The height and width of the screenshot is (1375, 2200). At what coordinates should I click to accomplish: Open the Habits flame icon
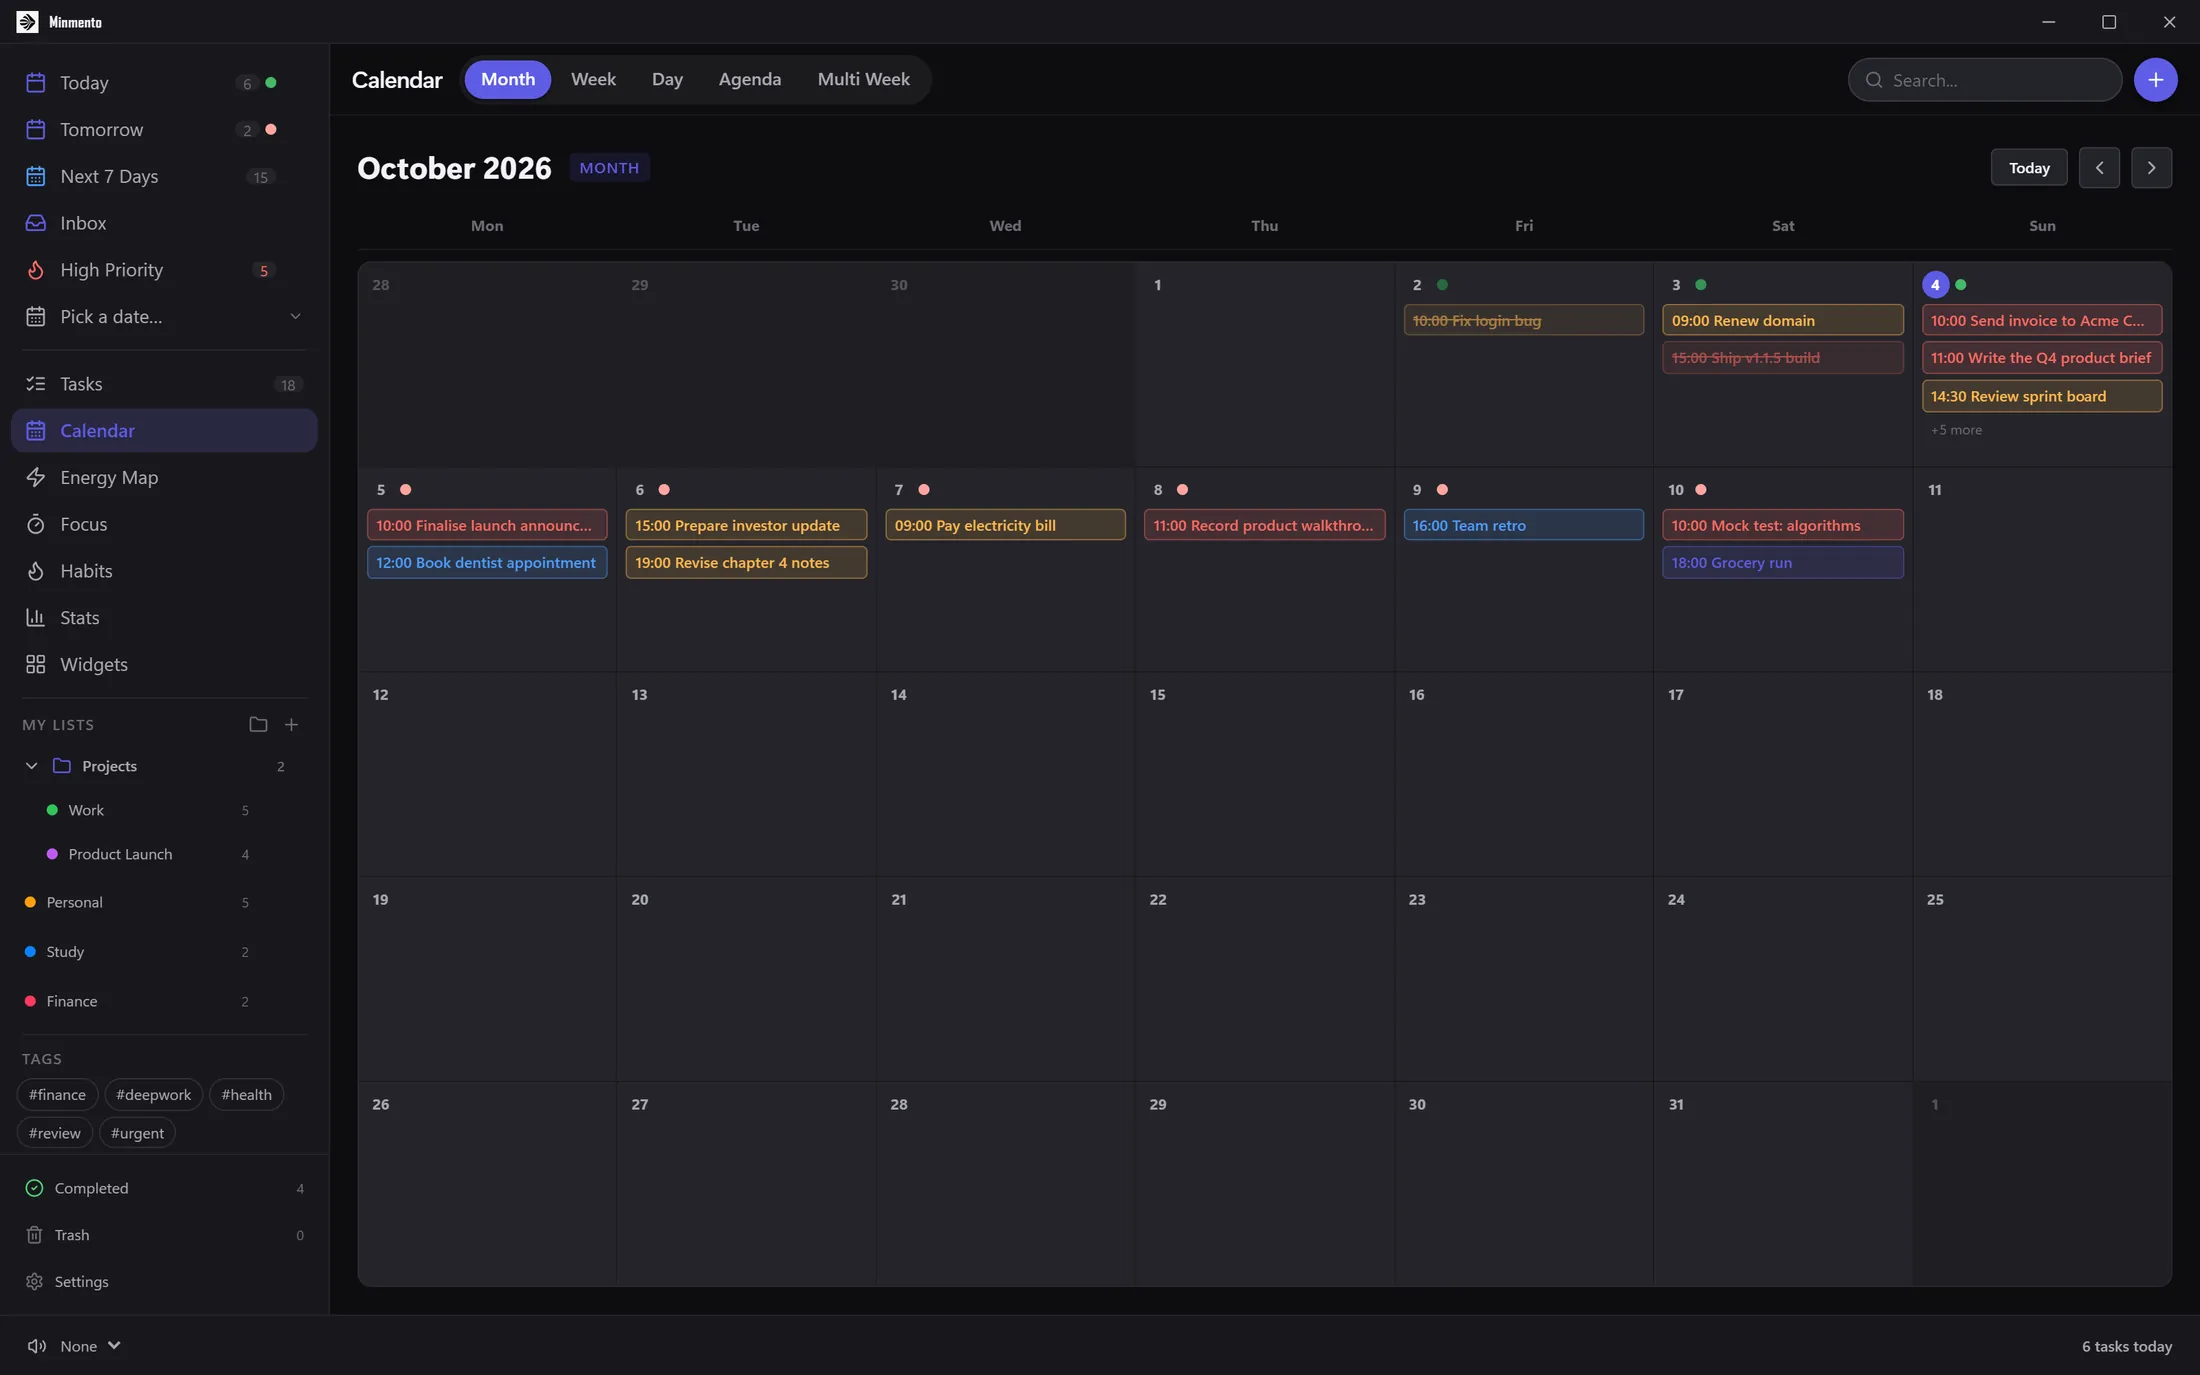coord(36,571)
